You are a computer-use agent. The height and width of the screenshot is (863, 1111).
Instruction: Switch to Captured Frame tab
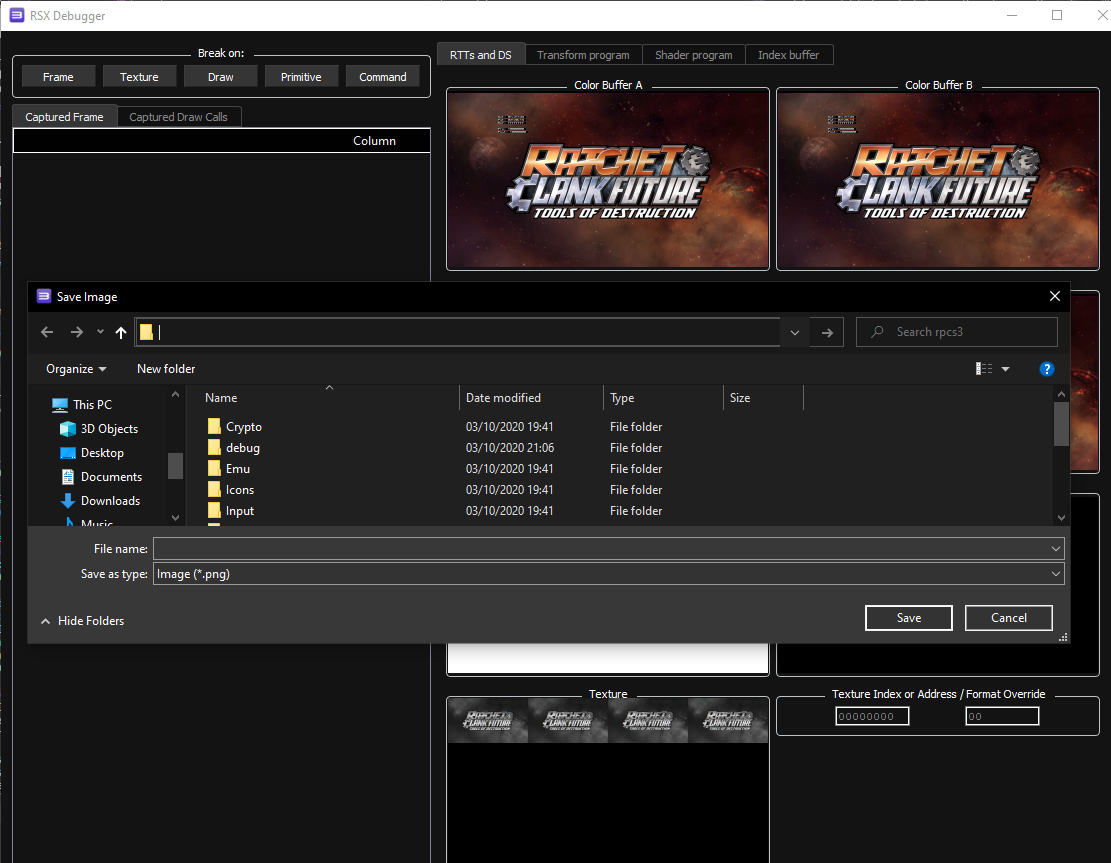[x=64, y=117]
